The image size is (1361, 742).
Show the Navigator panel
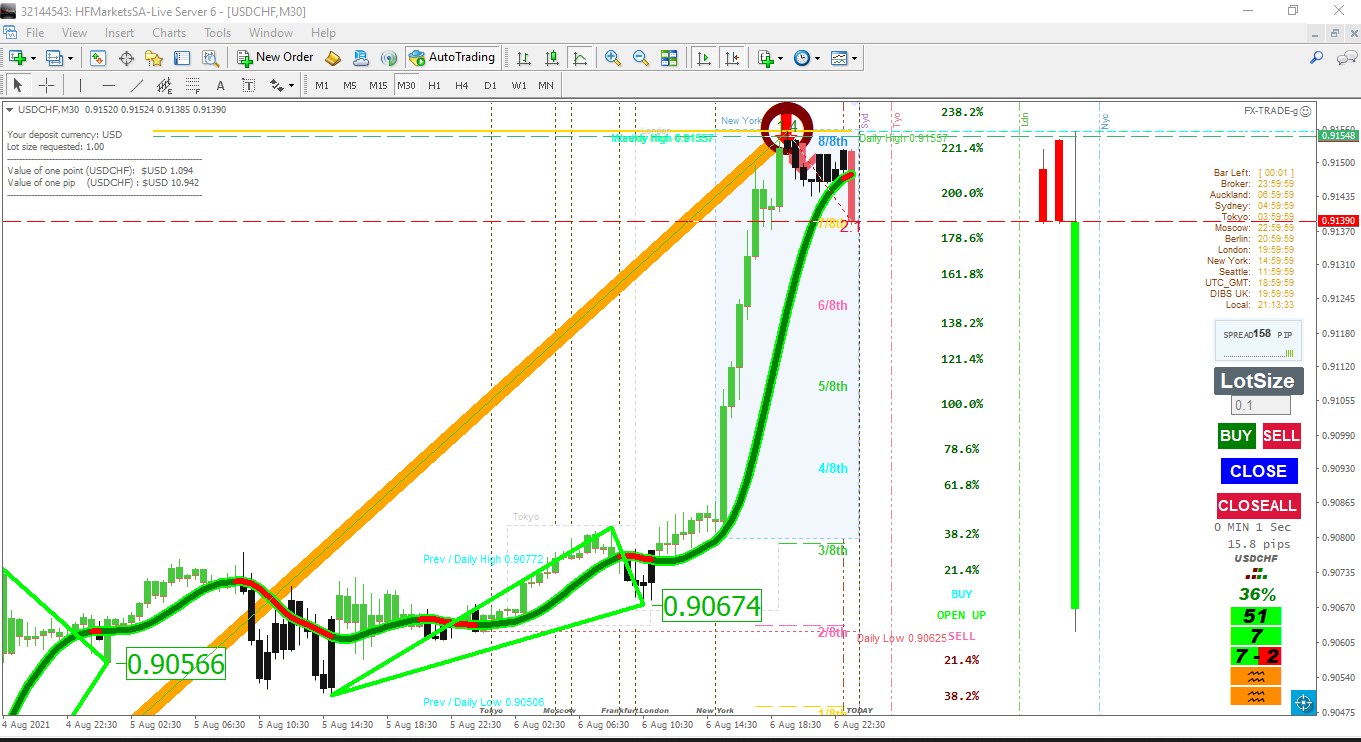(154, 58)
